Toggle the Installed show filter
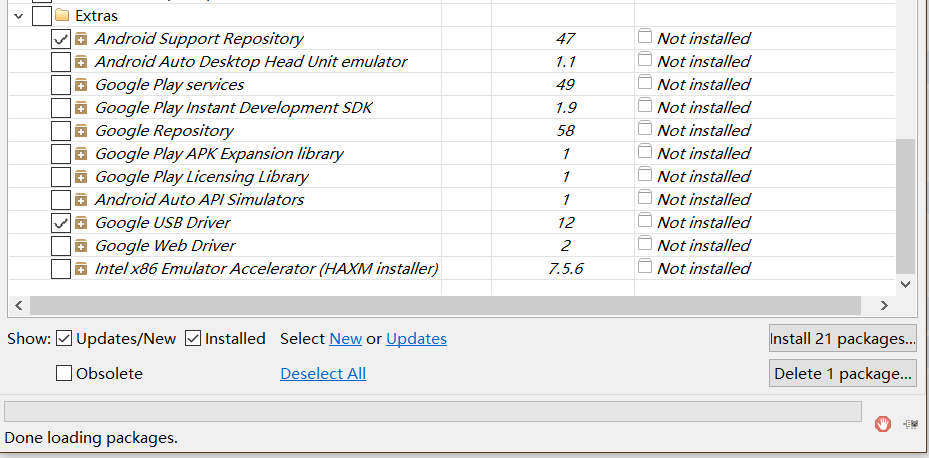The height and width of the screenshot is (458, 929). 193,339
